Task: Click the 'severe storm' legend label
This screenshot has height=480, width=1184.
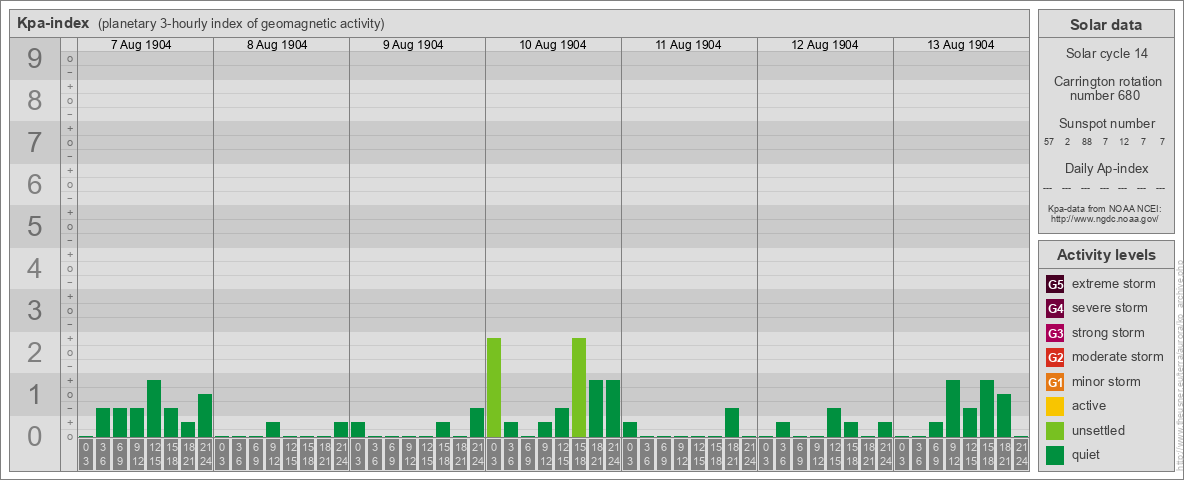Action: coord(1110,308)
